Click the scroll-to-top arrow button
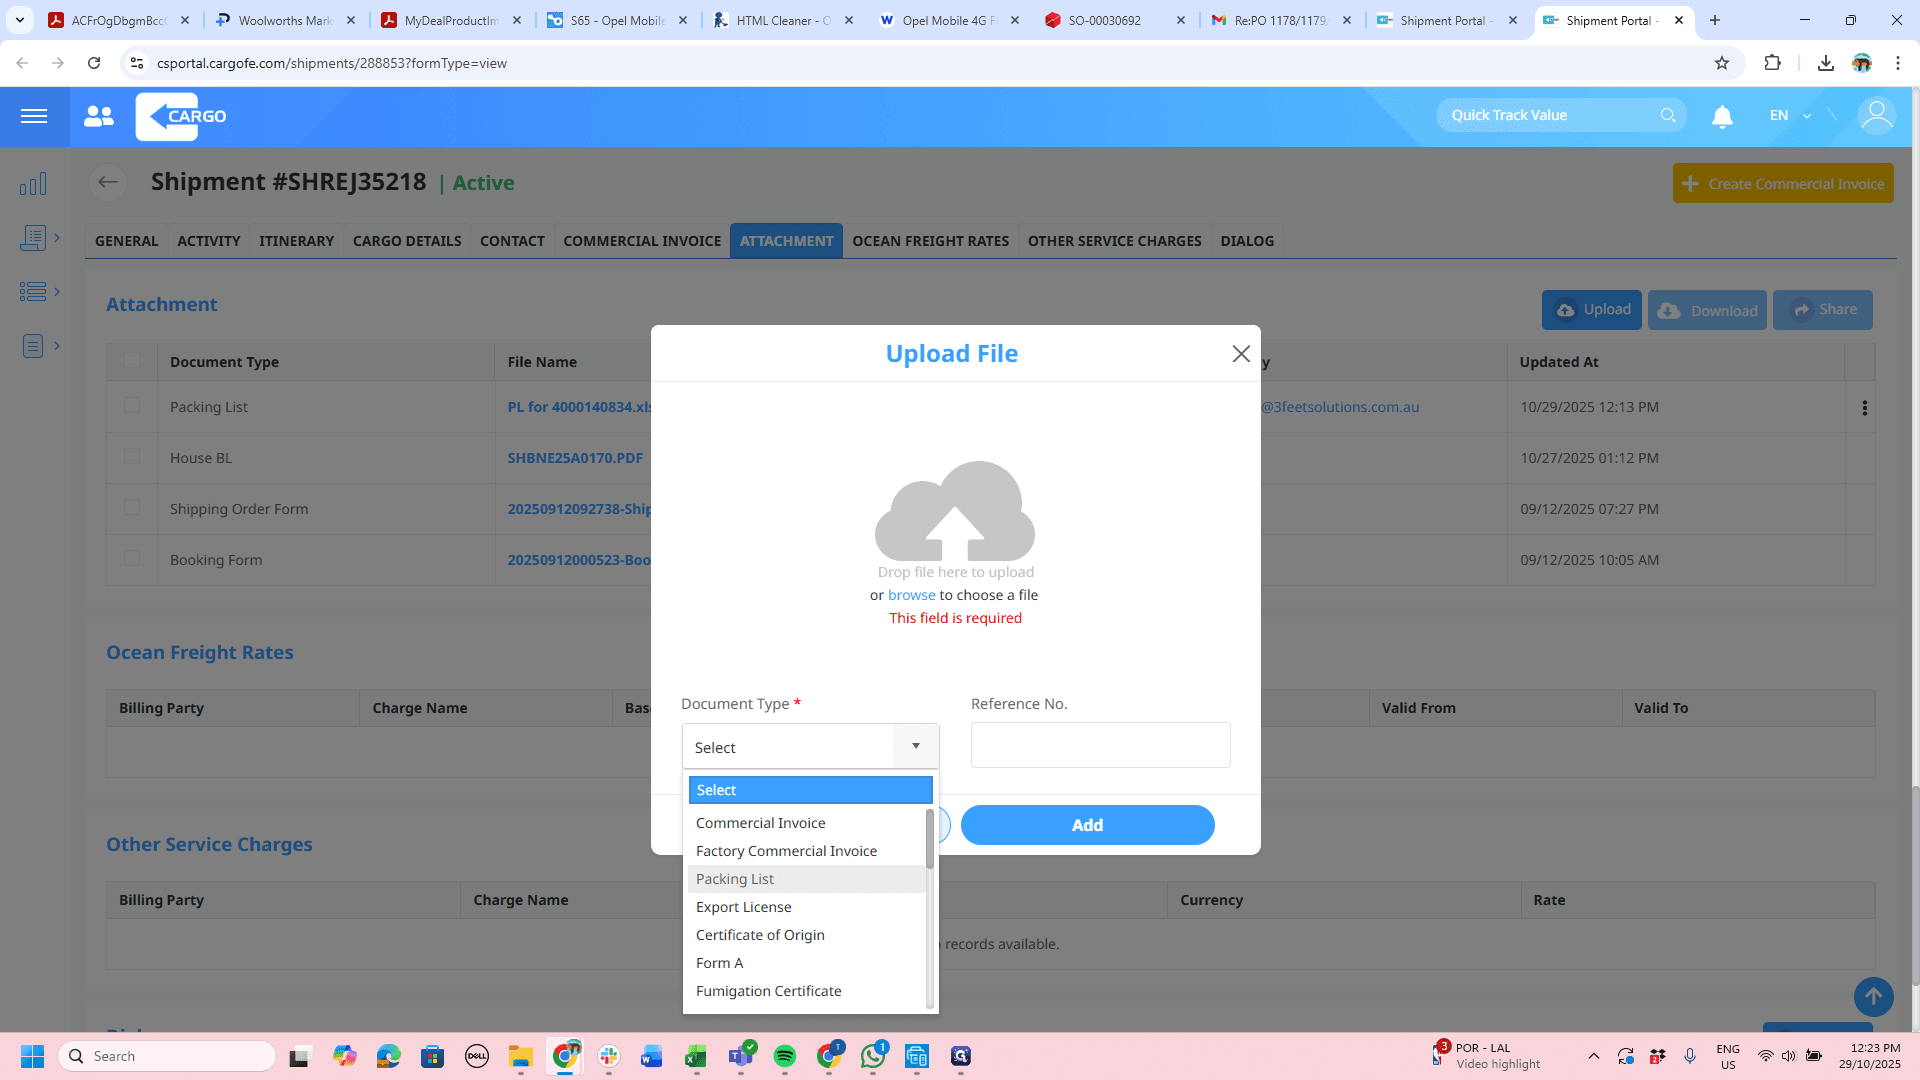 click(x=1873, y=997)
